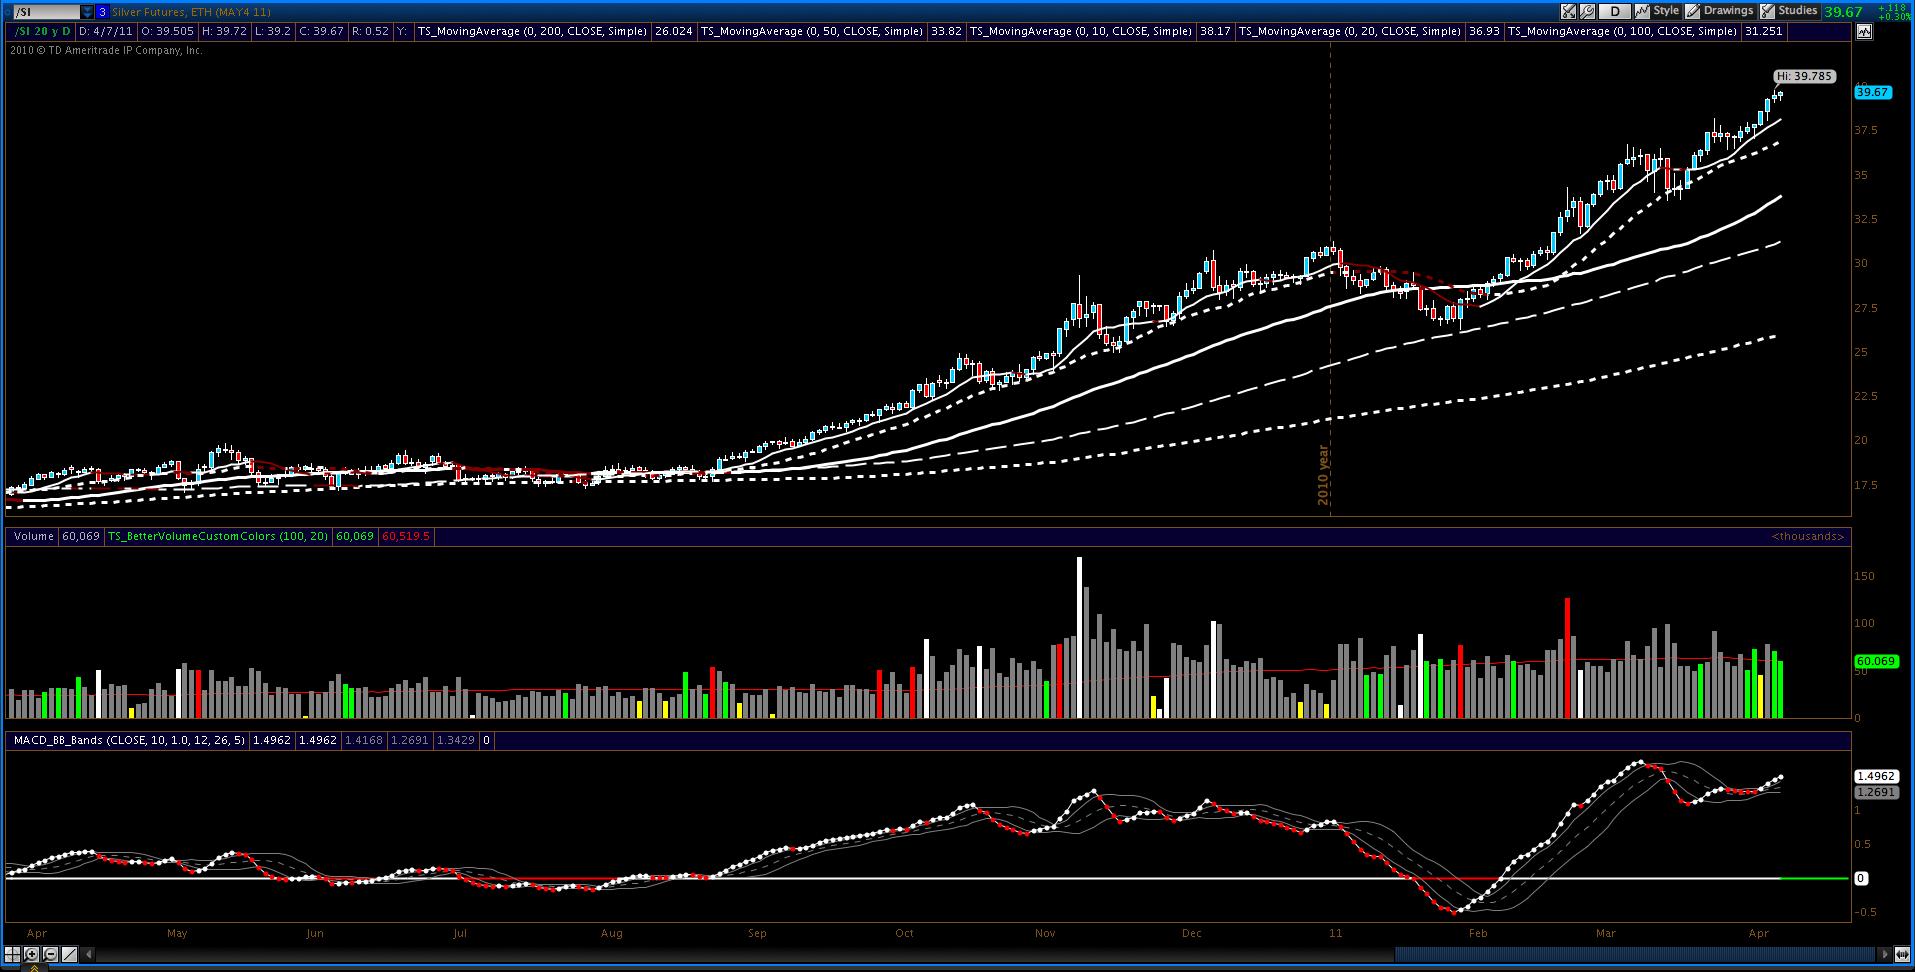Zoom out with the minus magnifier icon
The image size is (1915, 972).
click(50, 954)
